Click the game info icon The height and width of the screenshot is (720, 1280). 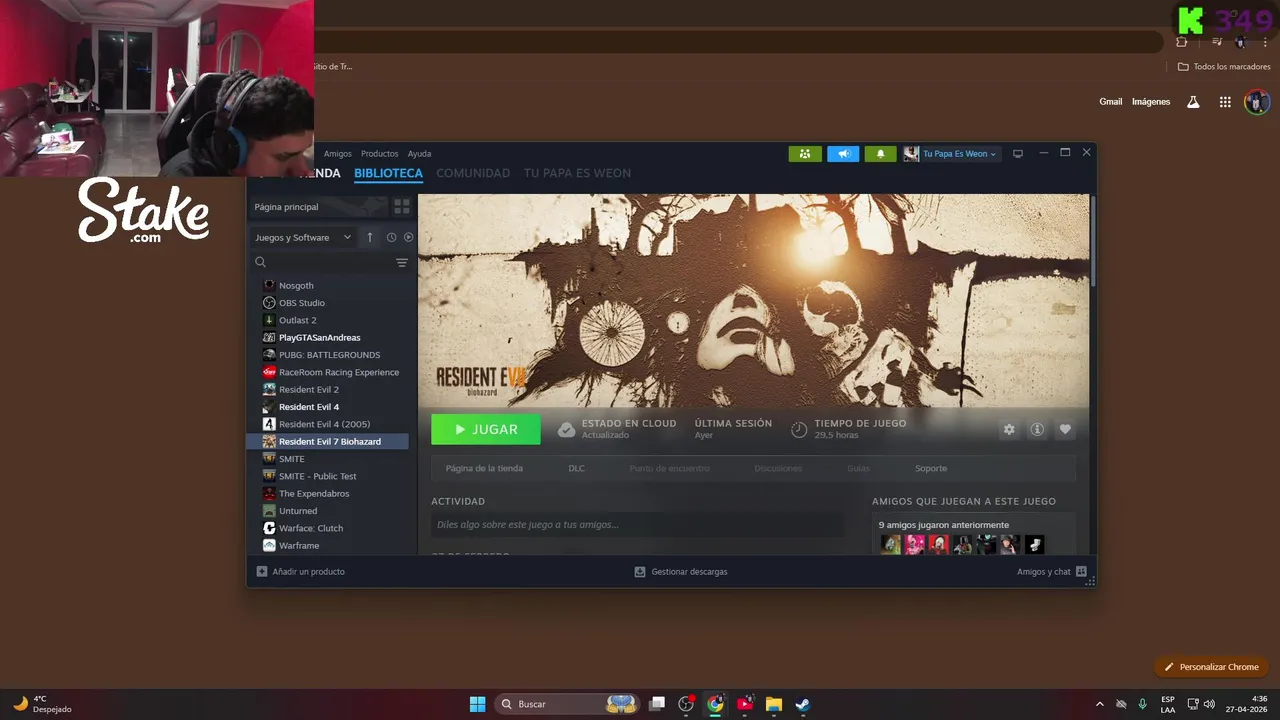coord(1037,429)
